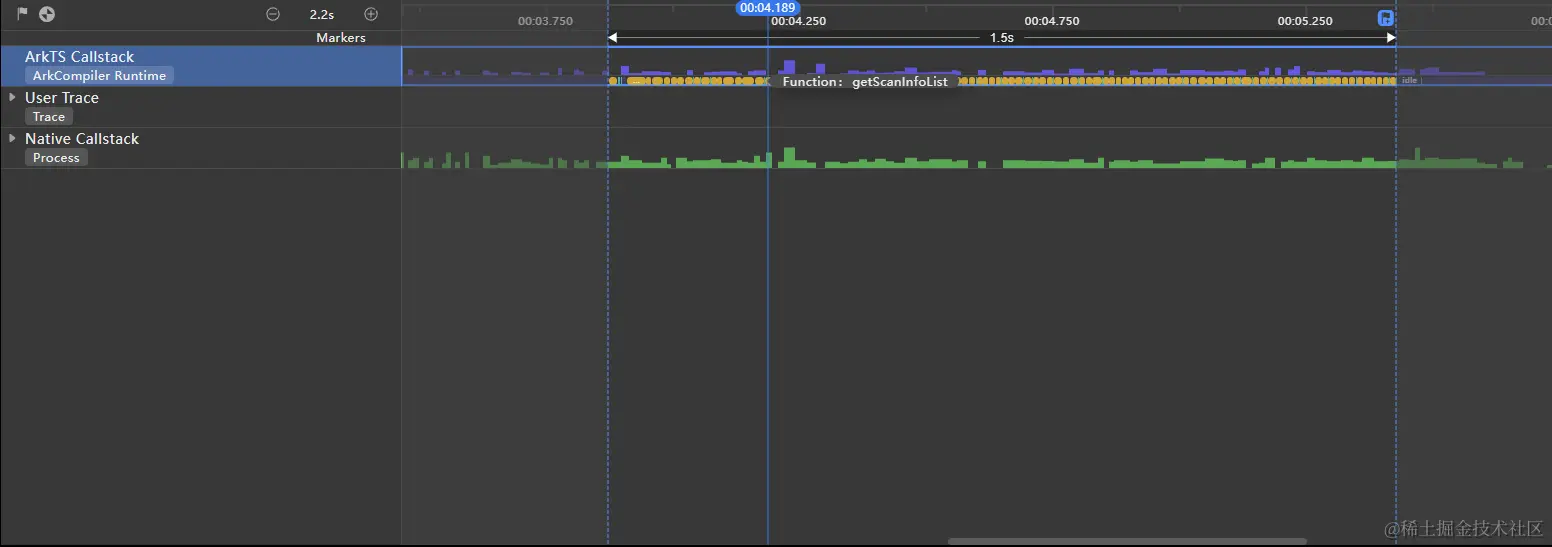This screenshot has height=547, width=1552.
Task: Click the 00:05.250 ruler timestamp
Action: point(1305,21)
